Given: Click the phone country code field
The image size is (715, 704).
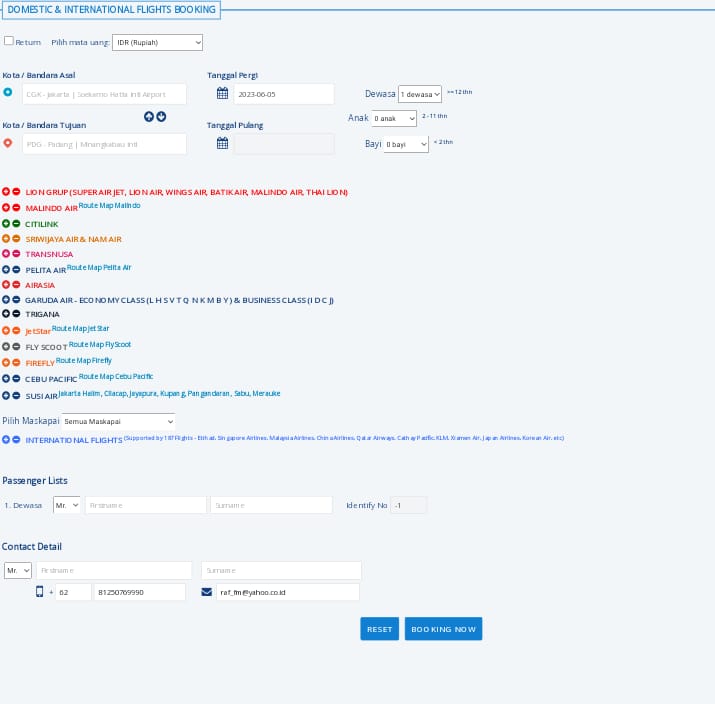Looking at the screenshot, I should [73, 592].
